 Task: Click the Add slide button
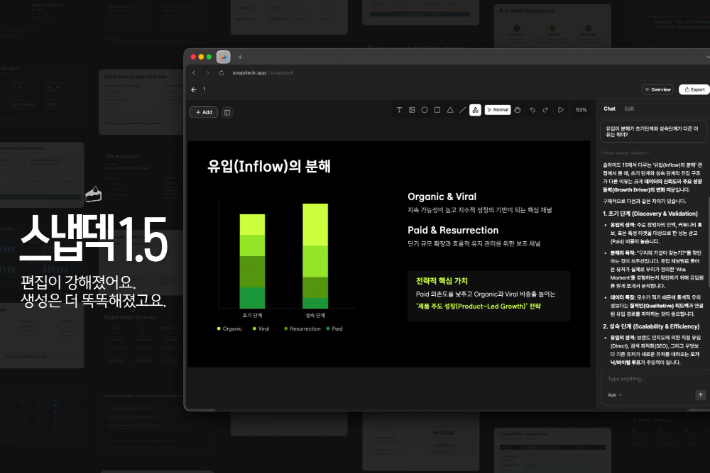203,112
